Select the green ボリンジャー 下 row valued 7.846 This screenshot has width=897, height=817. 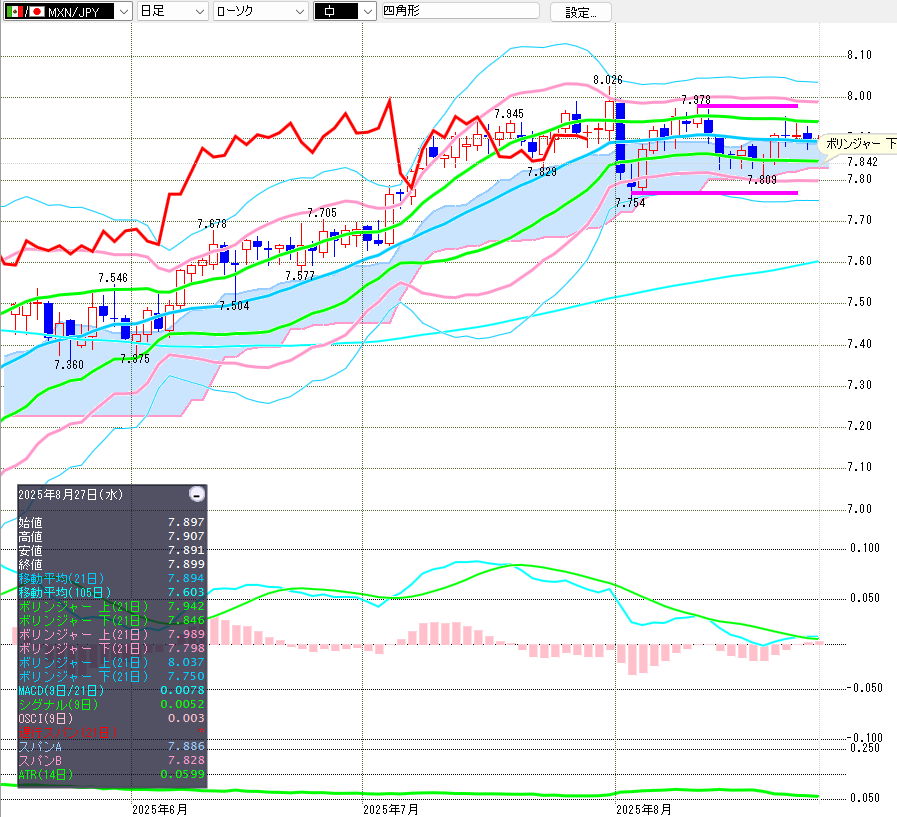click(x=112, y=620)
